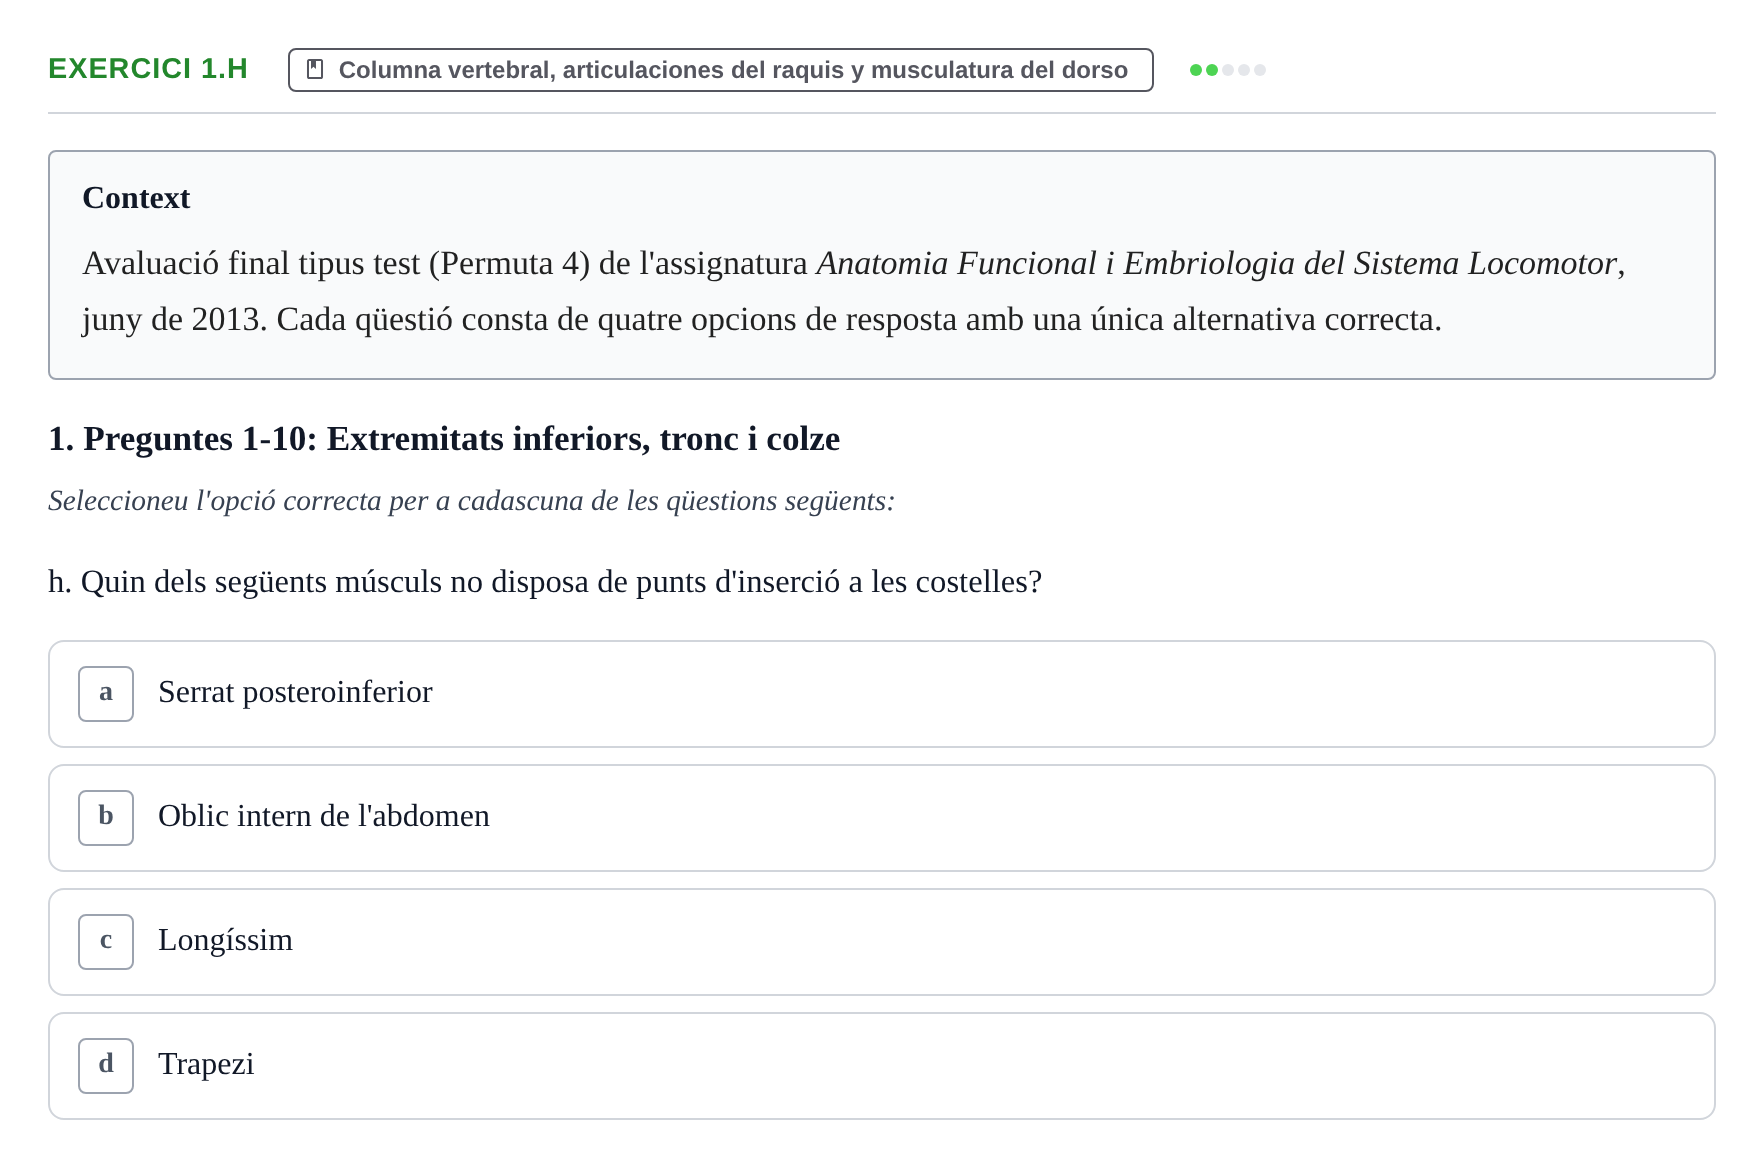
Task: Click the letter a badge
Action: (106, 694)
